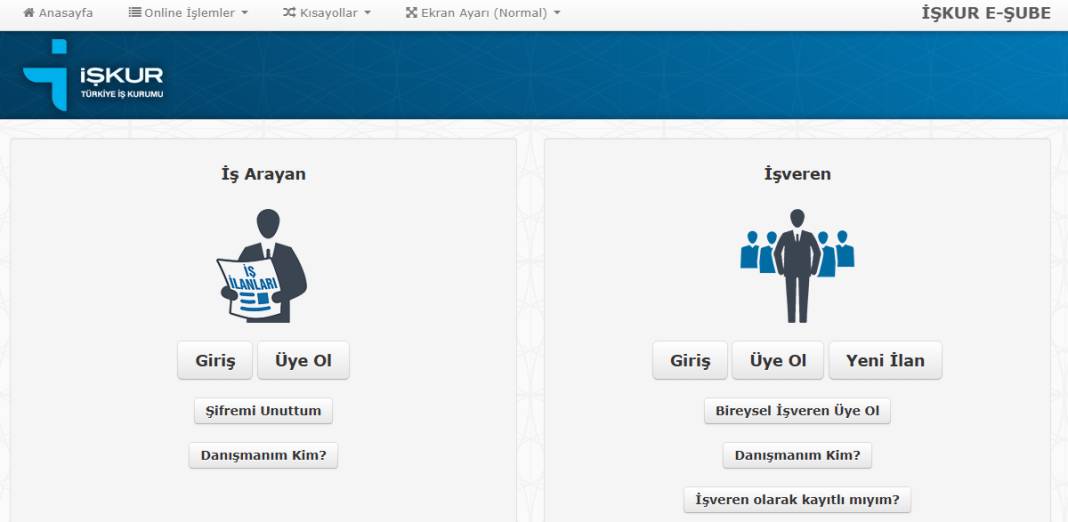This screenshot has height=522, width=1068.
Task: Click the İş Arayan heading
Action: tap(264, 174)
